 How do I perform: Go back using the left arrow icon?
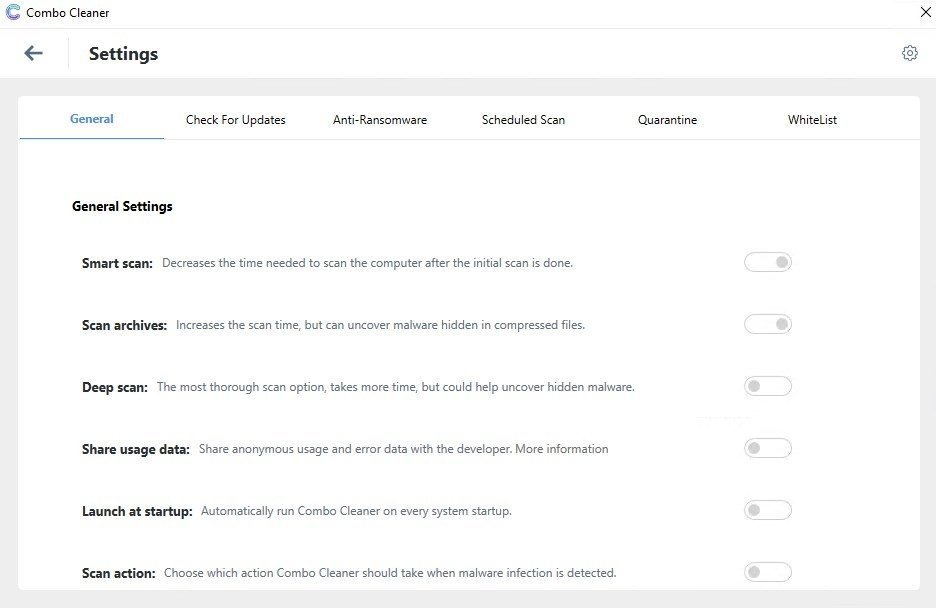click(x=33, y=53)
